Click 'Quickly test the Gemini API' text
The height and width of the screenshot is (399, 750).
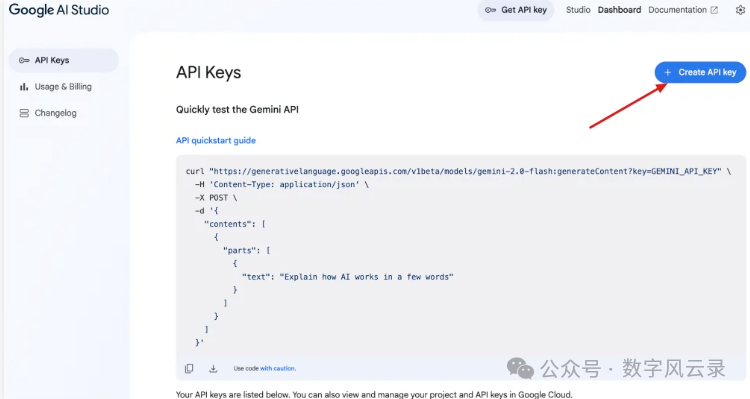[x=237, y=110]
